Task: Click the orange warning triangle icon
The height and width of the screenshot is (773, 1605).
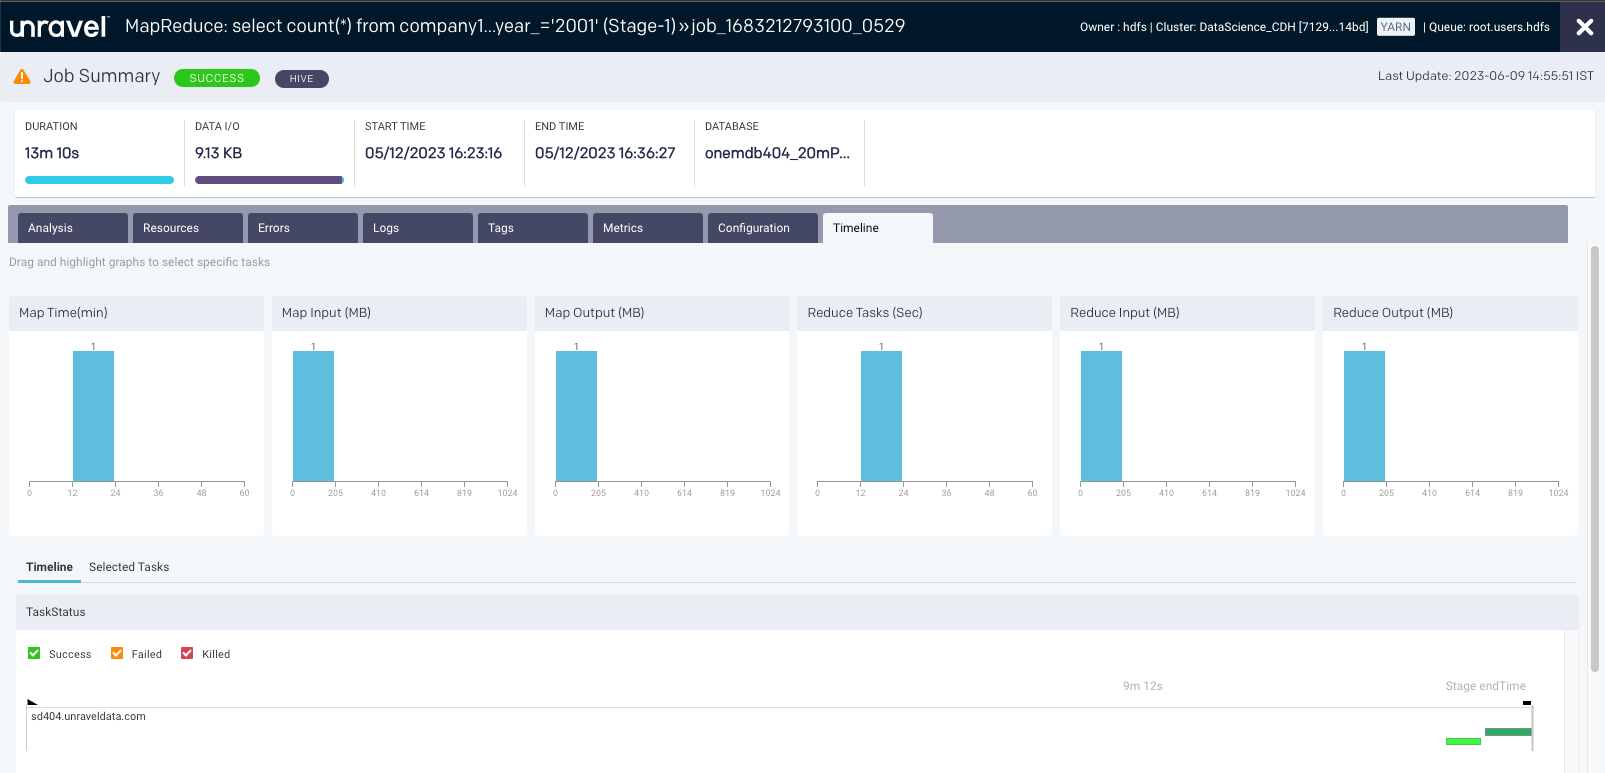Action: pyautogui.click(x=22, y=77)
